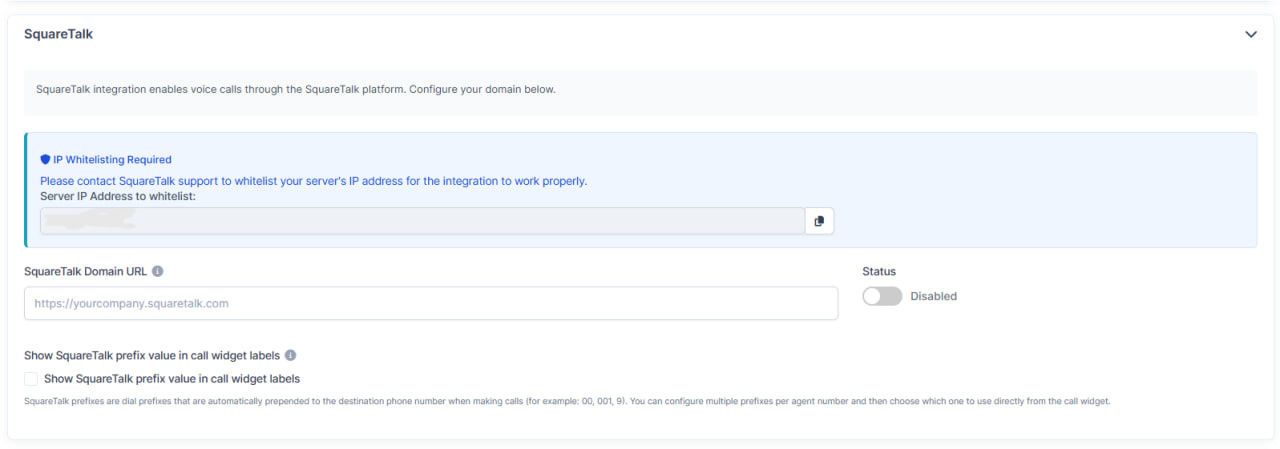Click 'Server IP Address to whitelist' label
Image resolution: width=1280 pixels, height=449 pixels.
(118, 195)
